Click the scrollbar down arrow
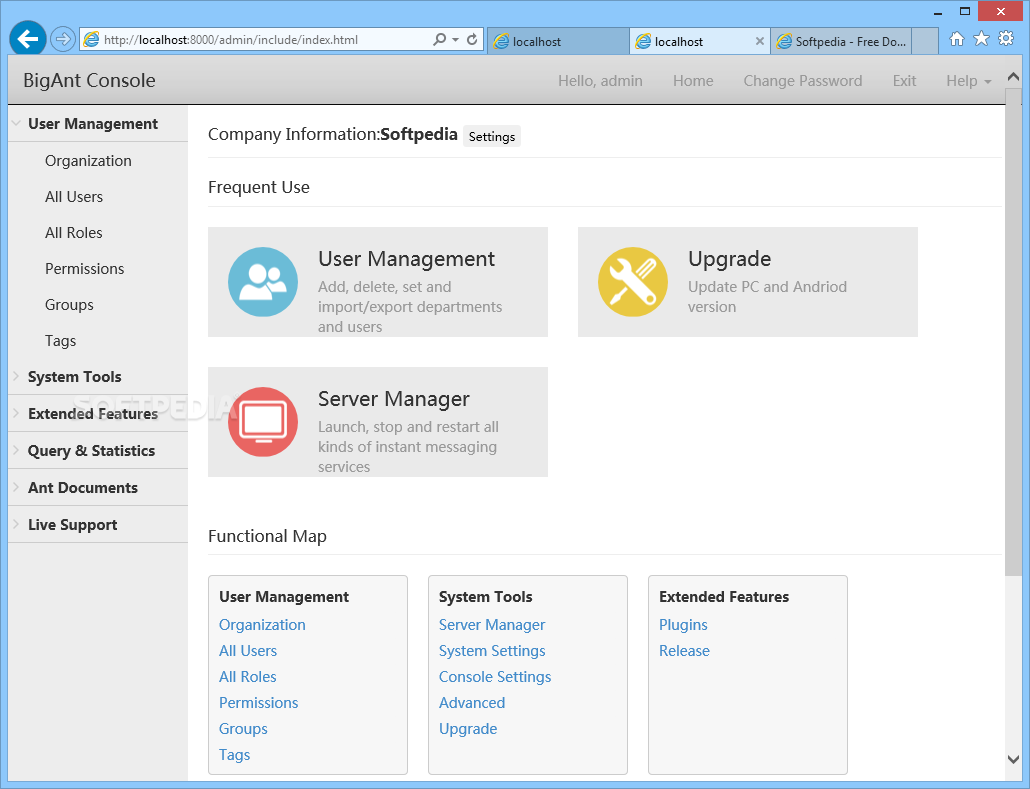This screenshot has width=1030, height=789. pyautogui.click(x=1013, y=759)
